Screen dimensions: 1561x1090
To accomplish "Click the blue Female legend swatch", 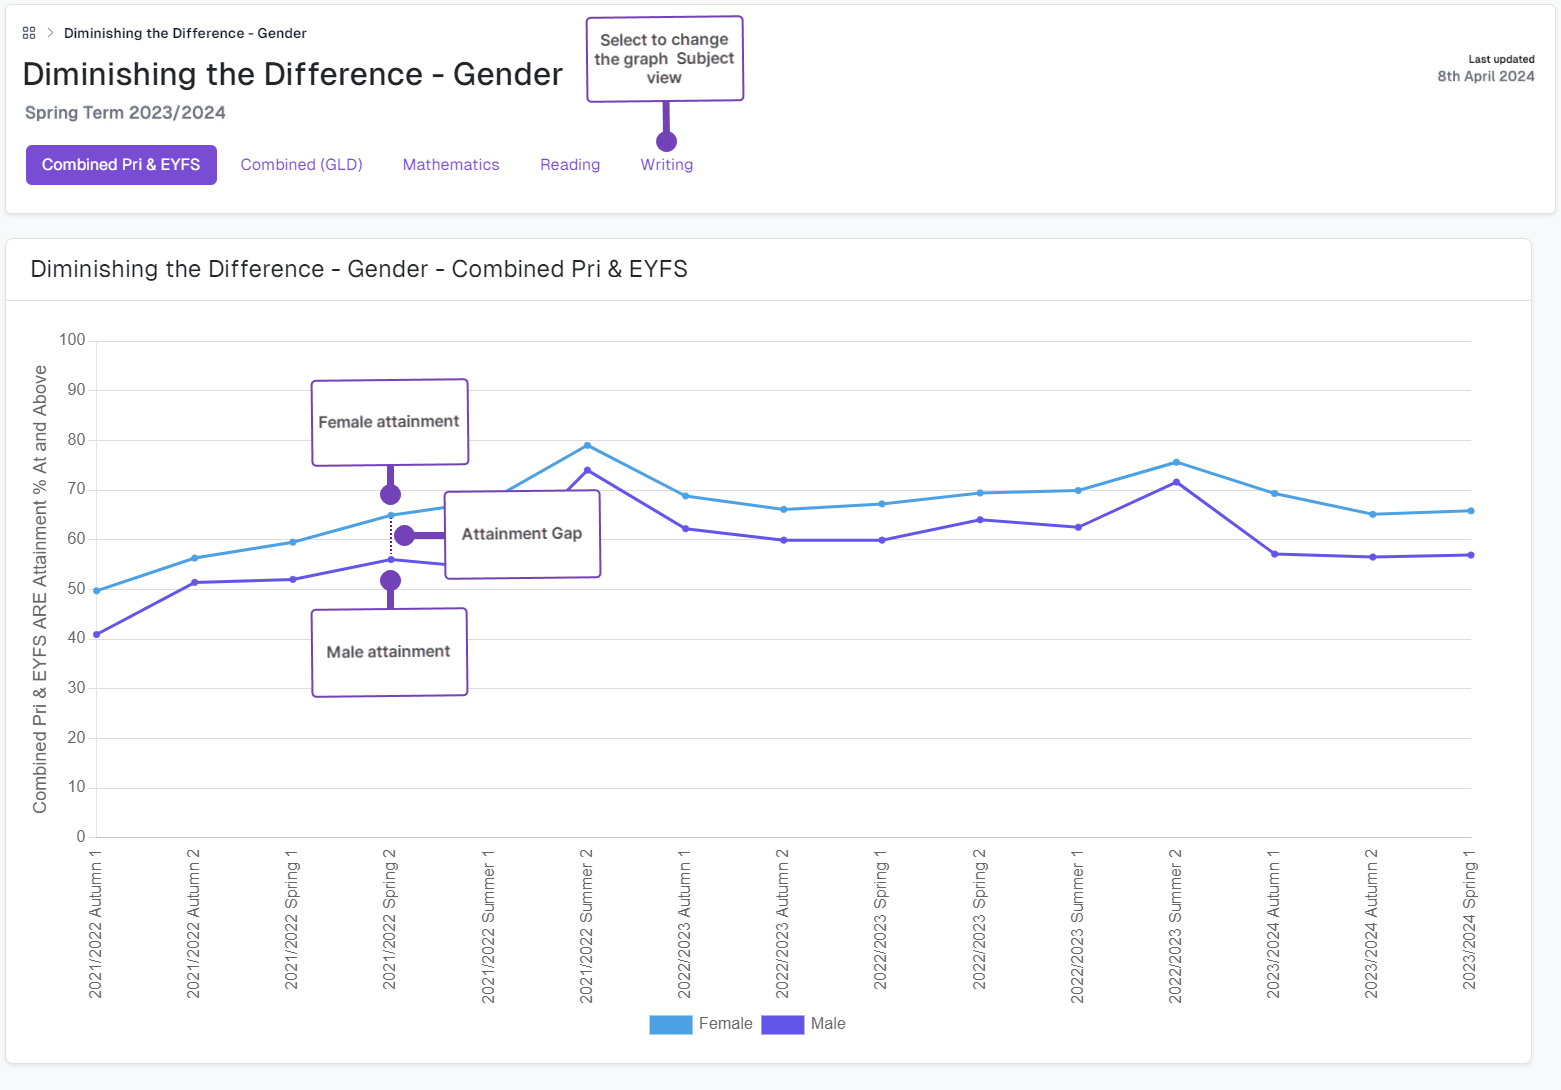I will point(670,1024).
